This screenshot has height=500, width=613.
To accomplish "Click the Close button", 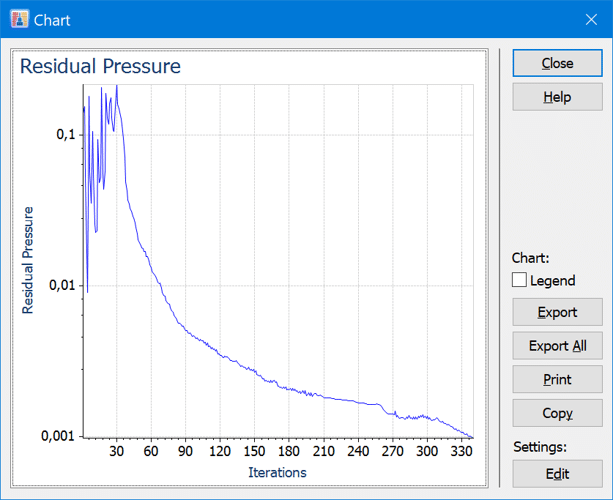I will coord(557,63).
